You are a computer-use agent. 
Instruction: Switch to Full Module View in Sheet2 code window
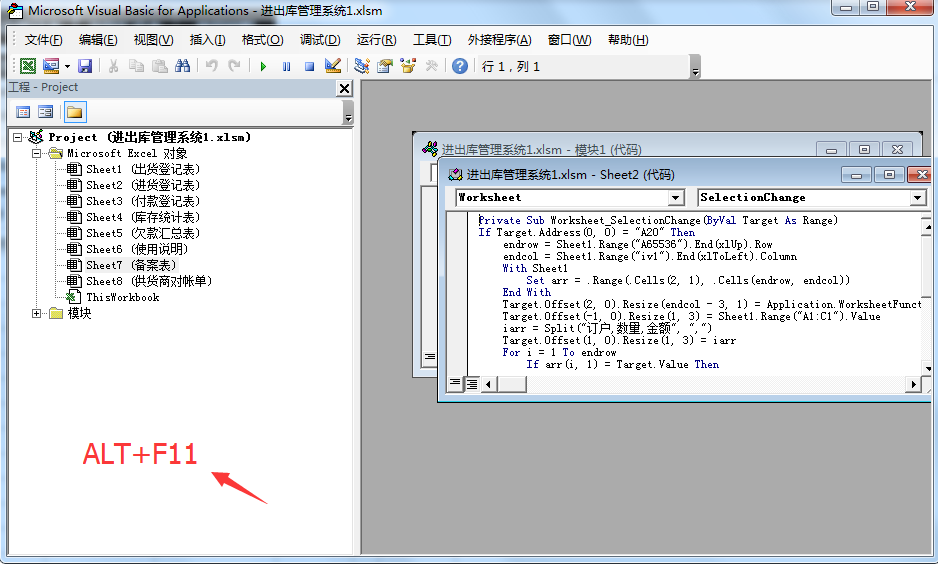(471, 383)
